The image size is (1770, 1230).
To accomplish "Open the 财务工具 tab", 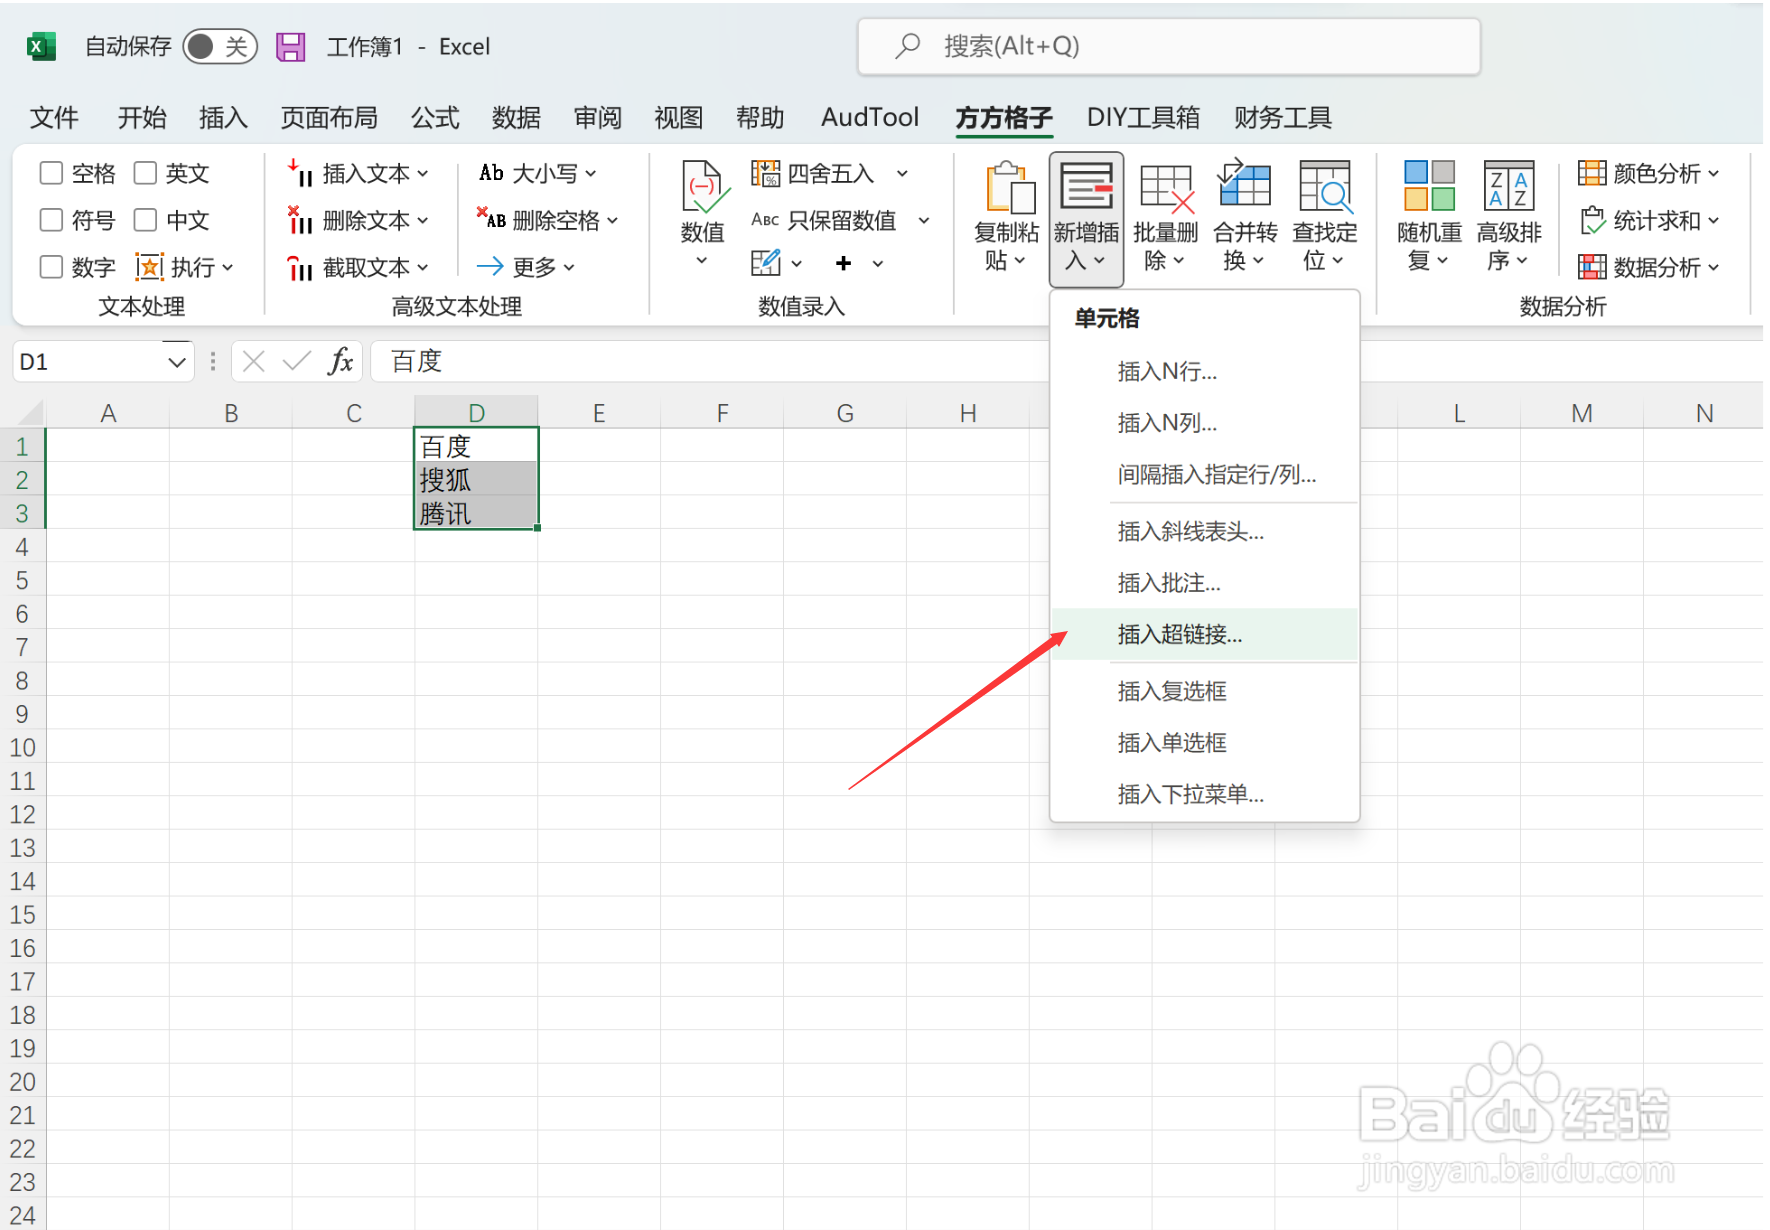I will [x=1283, y=118].
